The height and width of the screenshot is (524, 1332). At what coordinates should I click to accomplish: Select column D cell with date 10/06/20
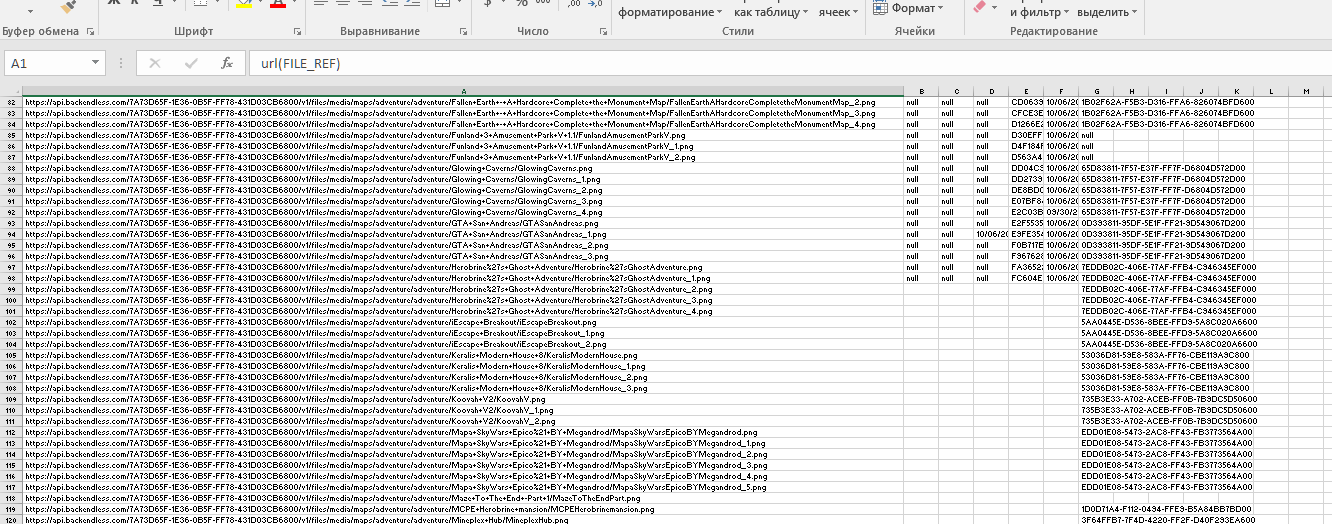click(x=992, y=234)
